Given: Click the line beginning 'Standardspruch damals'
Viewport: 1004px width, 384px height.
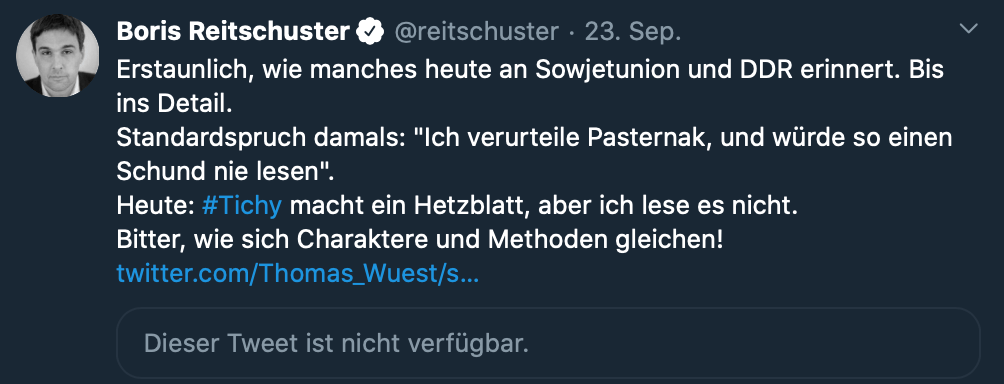Looking at the screenshot, I should point(535,138).
